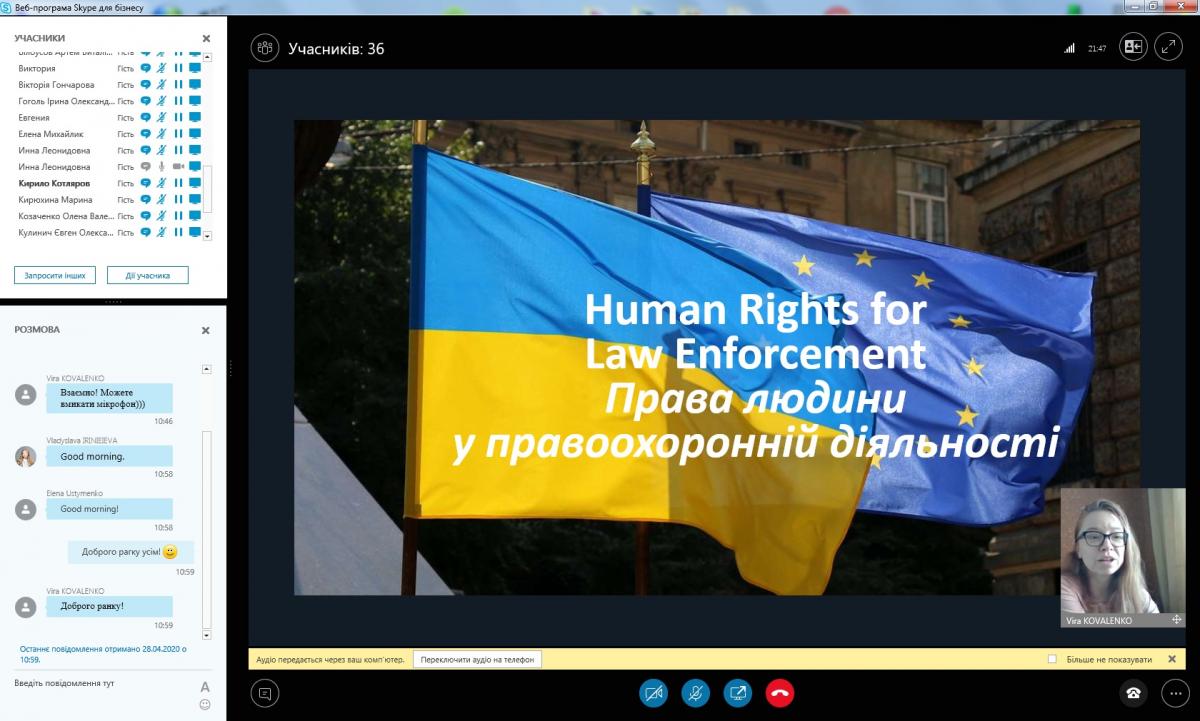Close the РОЗМОВА chat panel

(206, 330)
